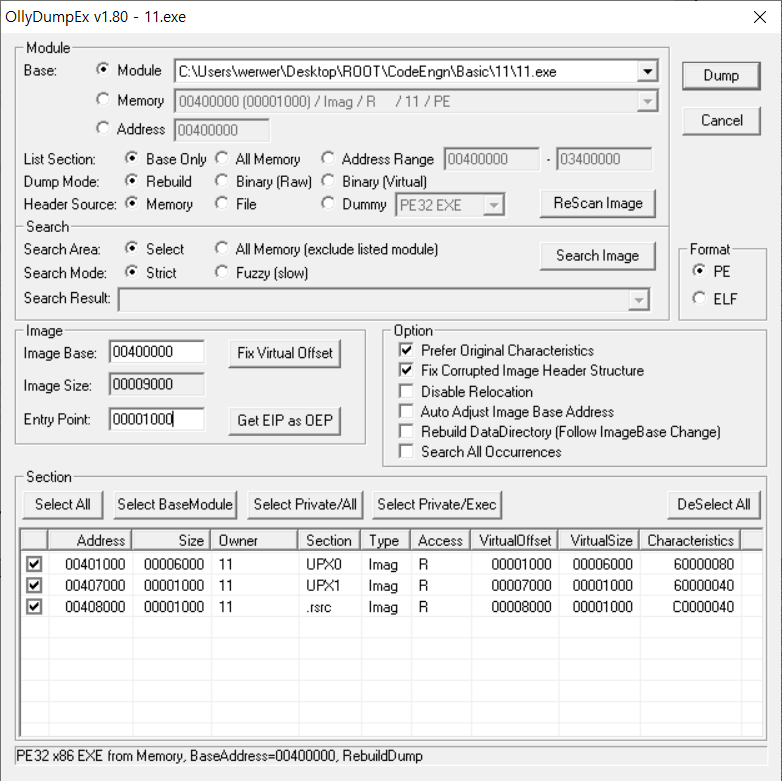Click the Characteristics column header

click(691, 541)
